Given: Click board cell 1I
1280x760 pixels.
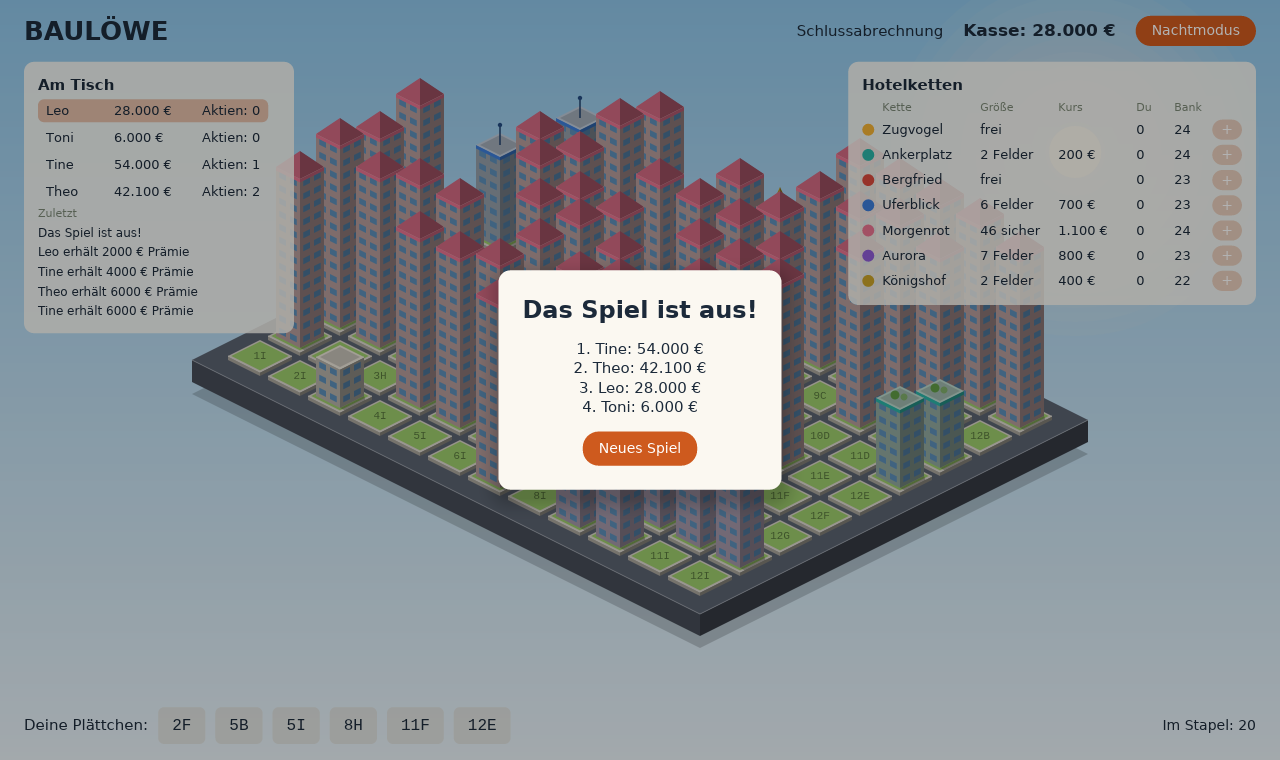Looking at the screenshot, I should (260, 356).
